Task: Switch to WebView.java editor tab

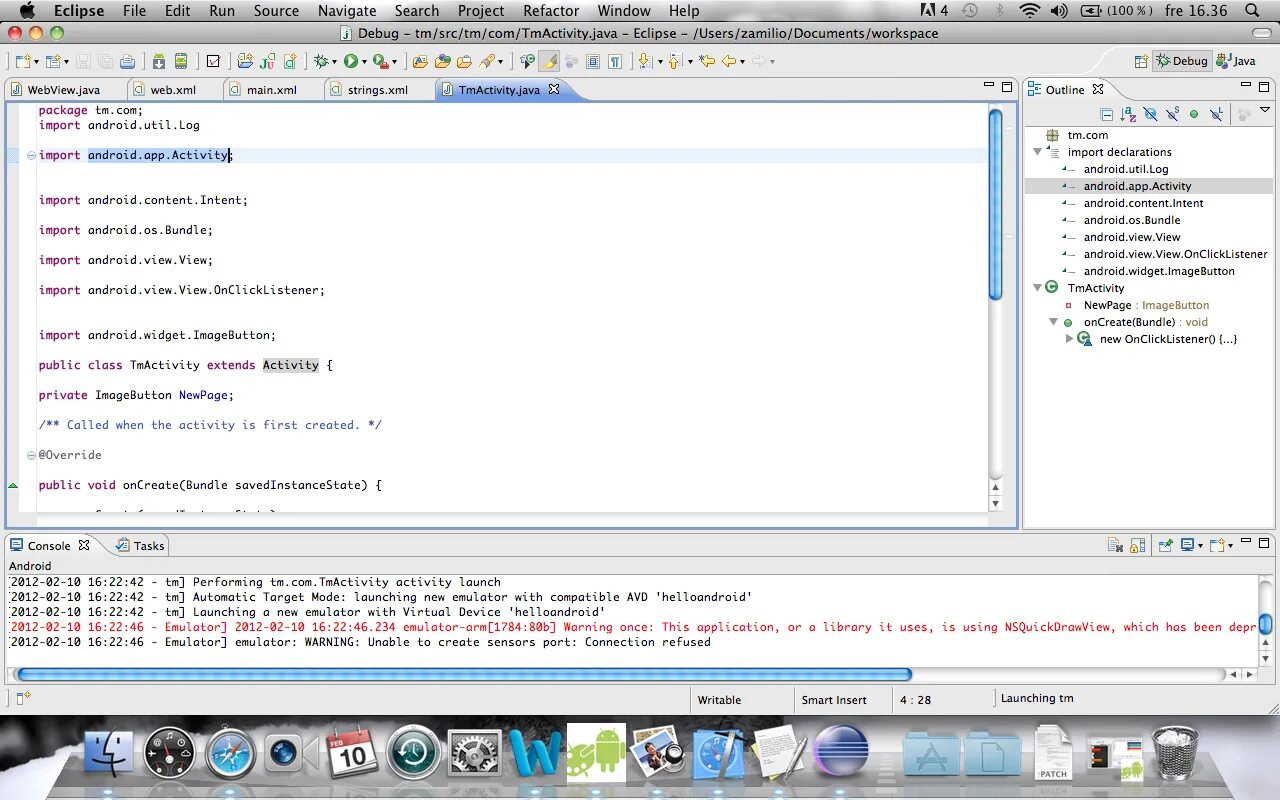Action: (x=63, y=89)
